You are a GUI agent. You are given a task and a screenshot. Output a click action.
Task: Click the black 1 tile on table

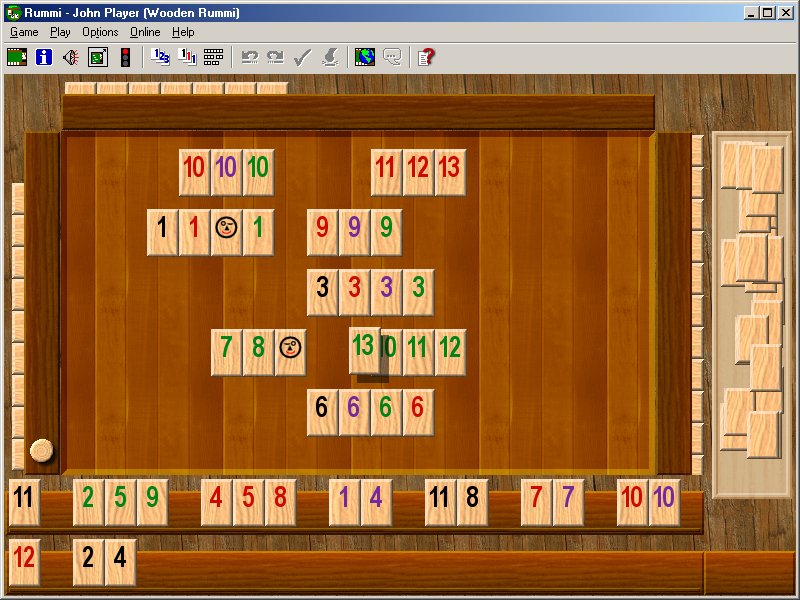click(162, 232)
